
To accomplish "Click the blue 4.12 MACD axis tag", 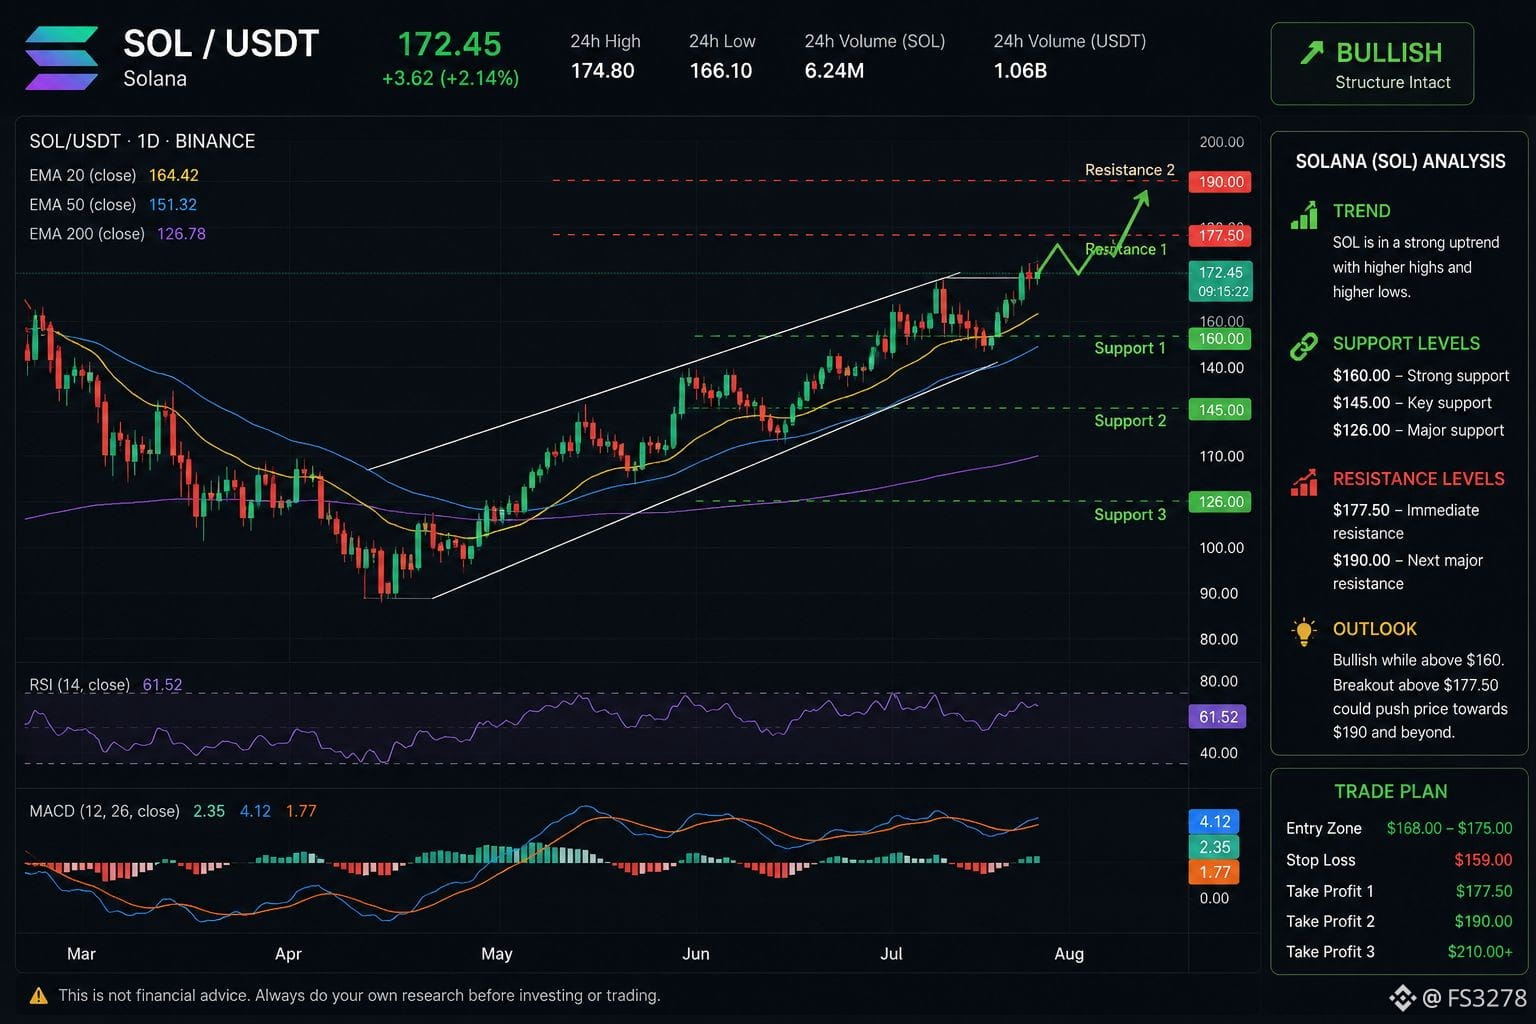I will (1215, 822).
